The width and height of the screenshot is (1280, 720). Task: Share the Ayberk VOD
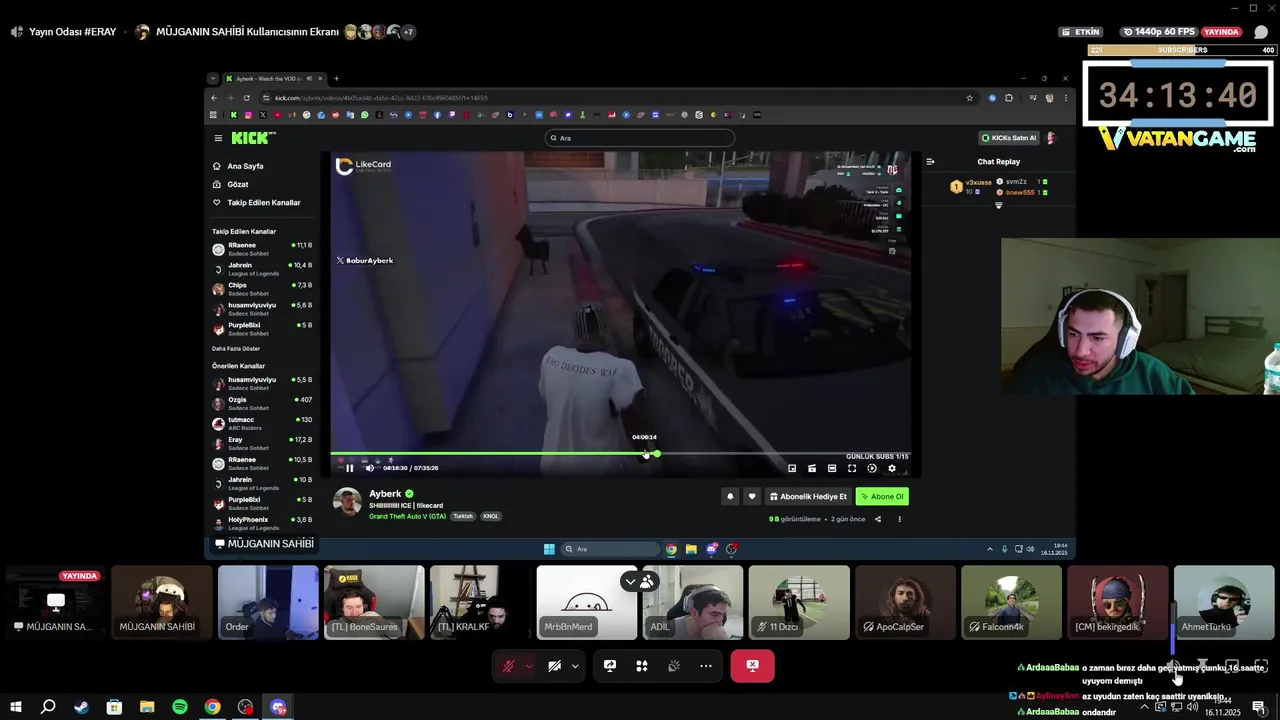(878, 519)
